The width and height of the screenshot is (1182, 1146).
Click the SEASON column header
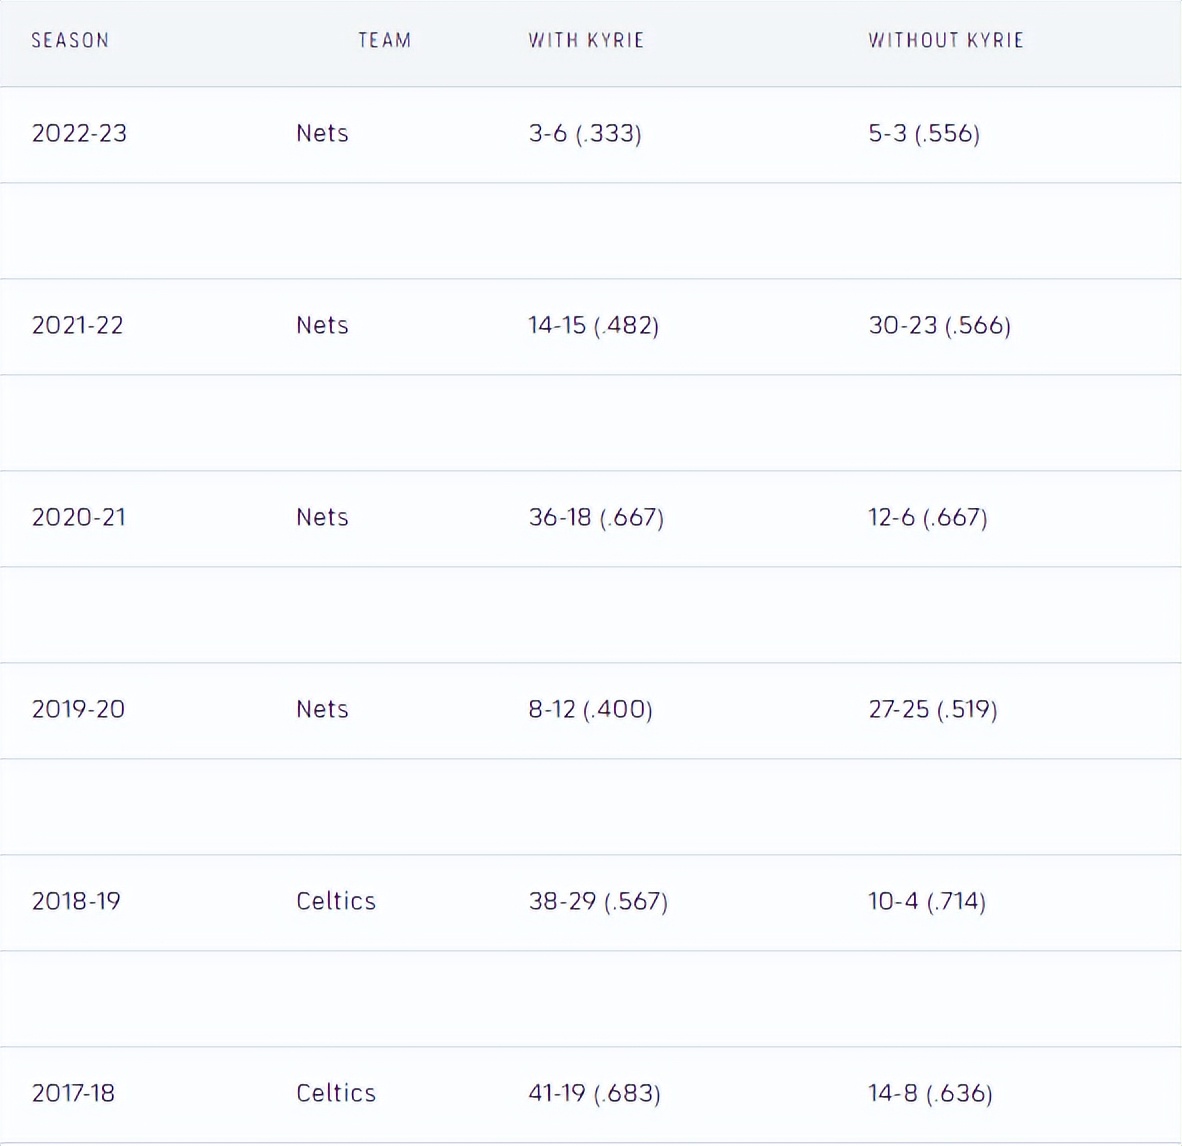coord(70,40)
